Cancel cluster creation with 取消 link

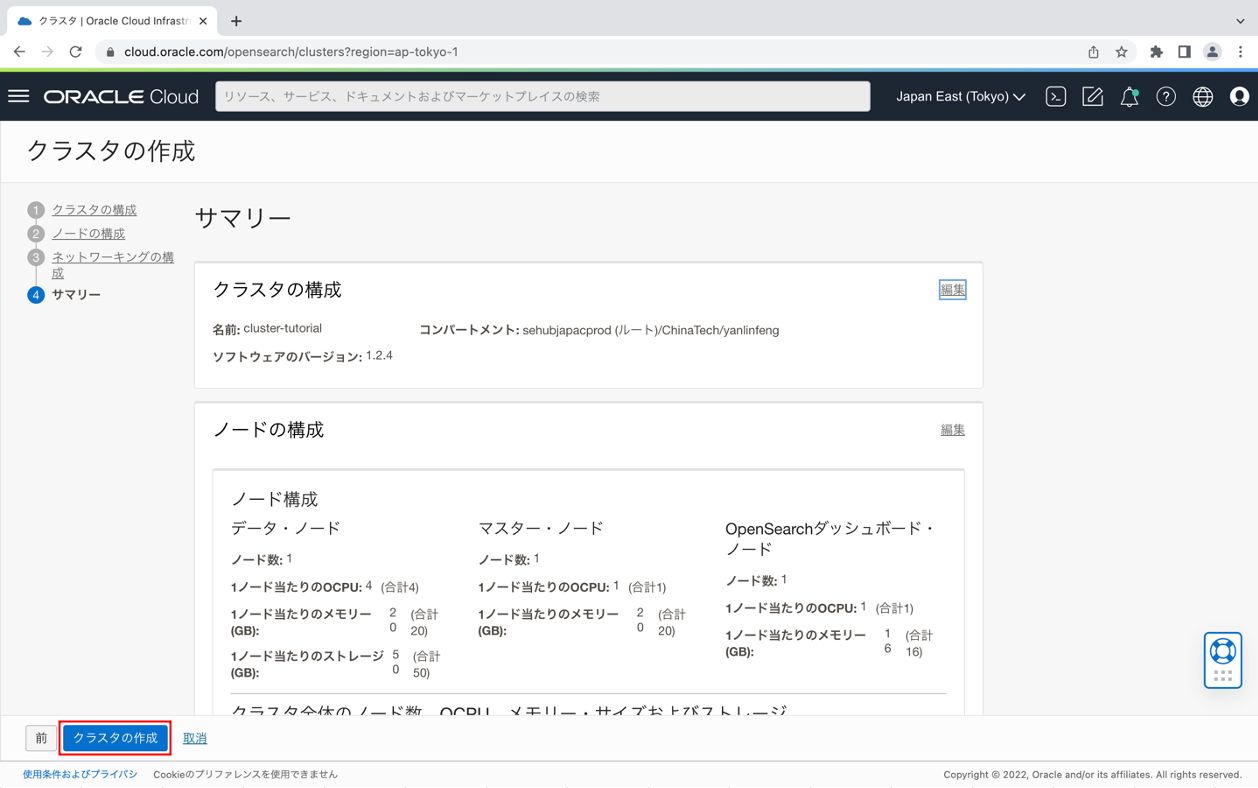(194, 737)
